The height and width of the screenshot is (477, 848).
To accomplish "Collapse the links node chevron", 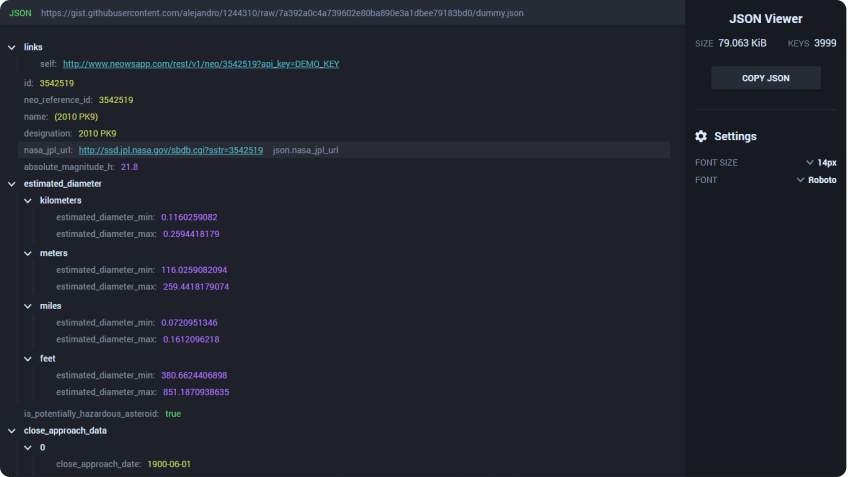I will tap(12, 48).
